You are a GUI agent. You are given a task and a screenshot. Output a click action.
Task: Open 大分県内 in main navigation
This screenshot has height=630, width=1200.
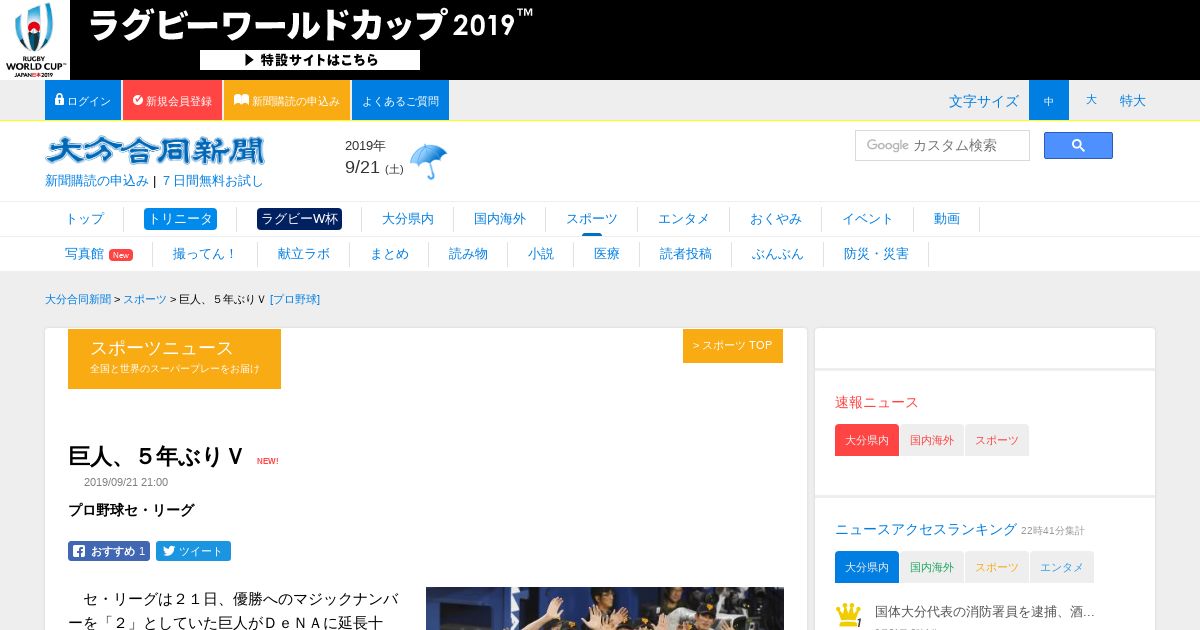[408, 219]
